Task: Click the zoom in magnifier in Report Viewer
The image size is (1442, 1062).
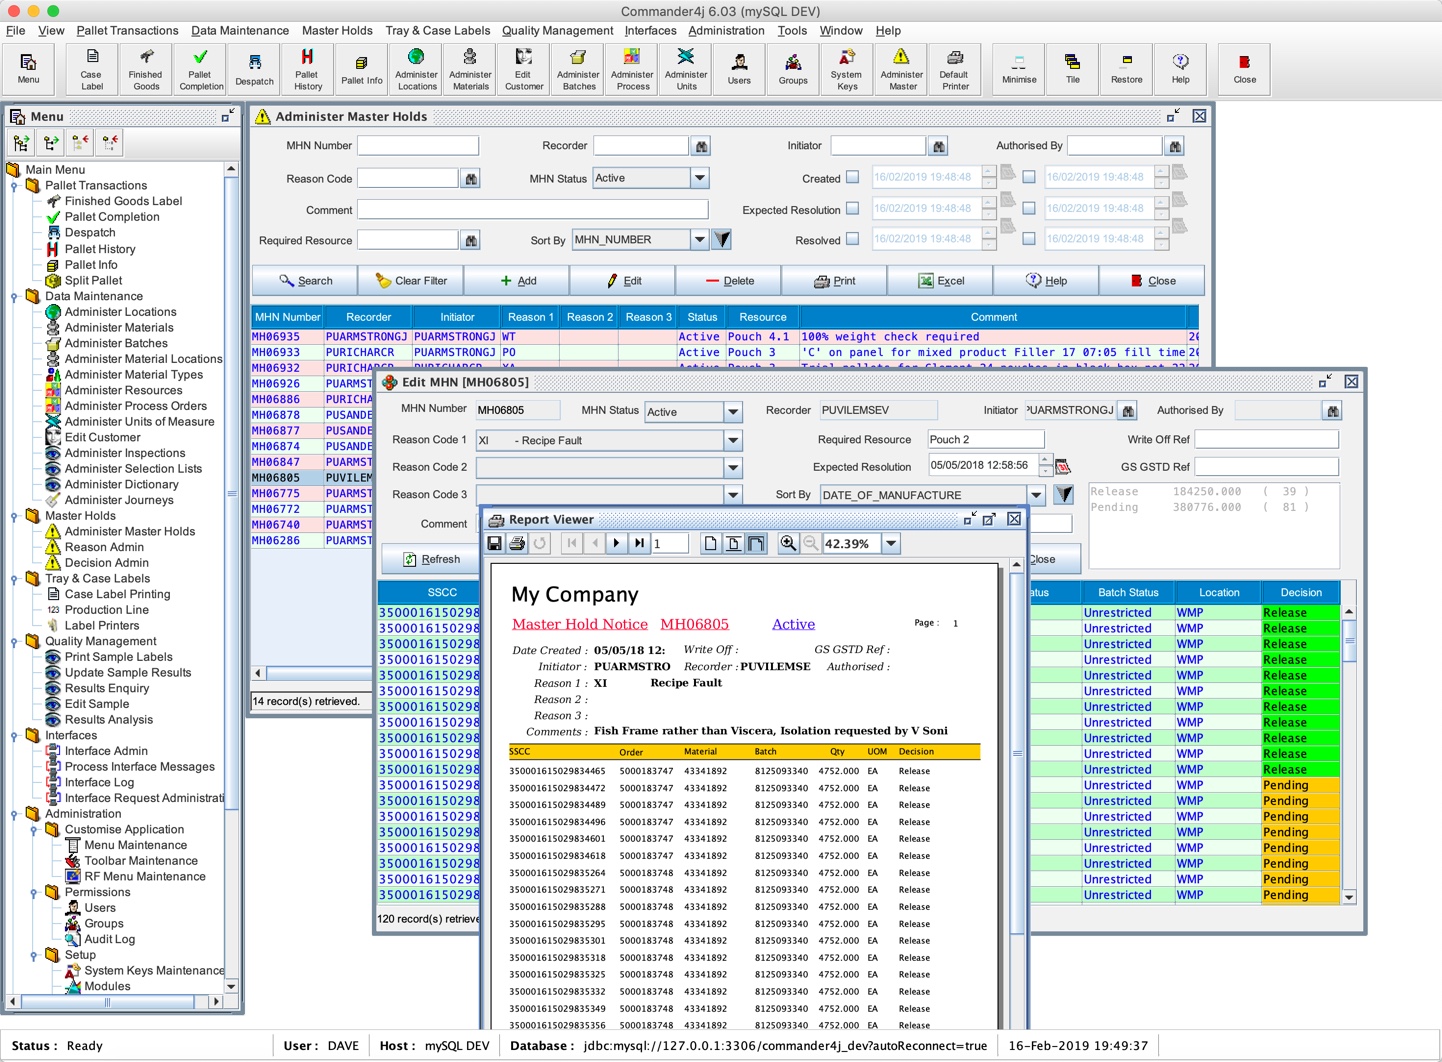Action: tap(788, 543)
